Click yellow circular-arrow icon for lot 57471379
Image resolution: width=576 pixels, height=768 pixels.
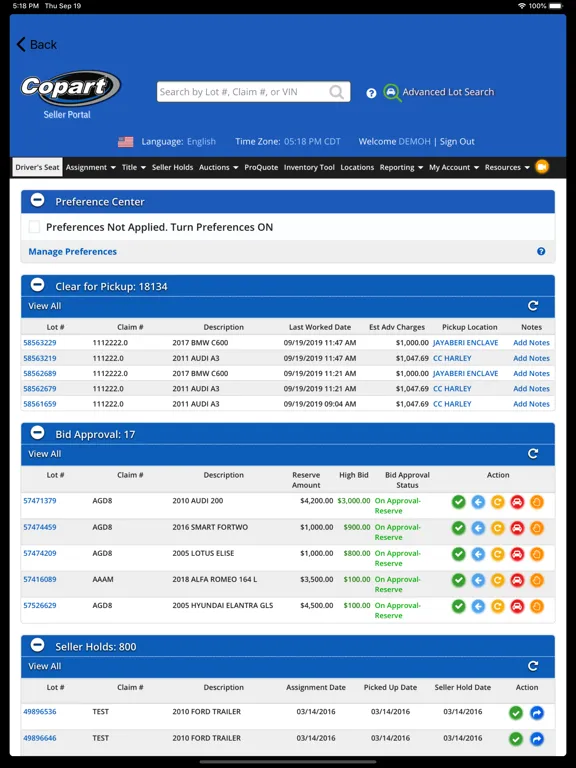(x=498, y=502)
